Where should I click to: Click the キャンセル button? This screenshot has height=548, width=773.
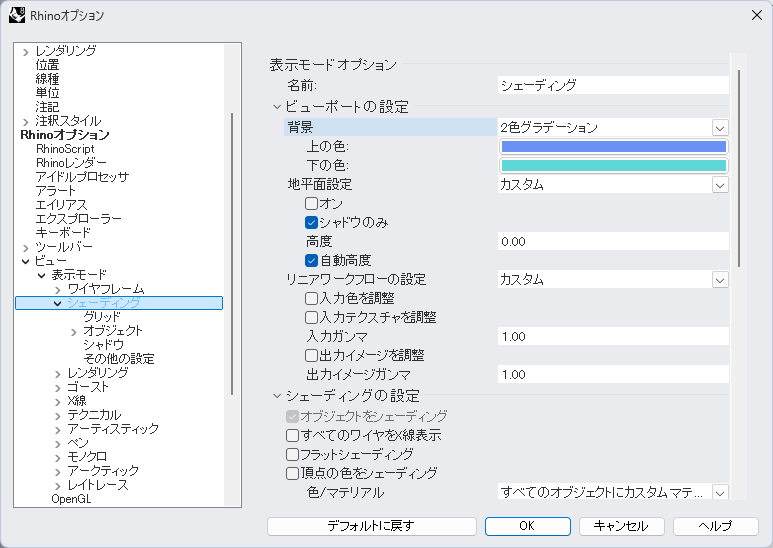point(622,526)
